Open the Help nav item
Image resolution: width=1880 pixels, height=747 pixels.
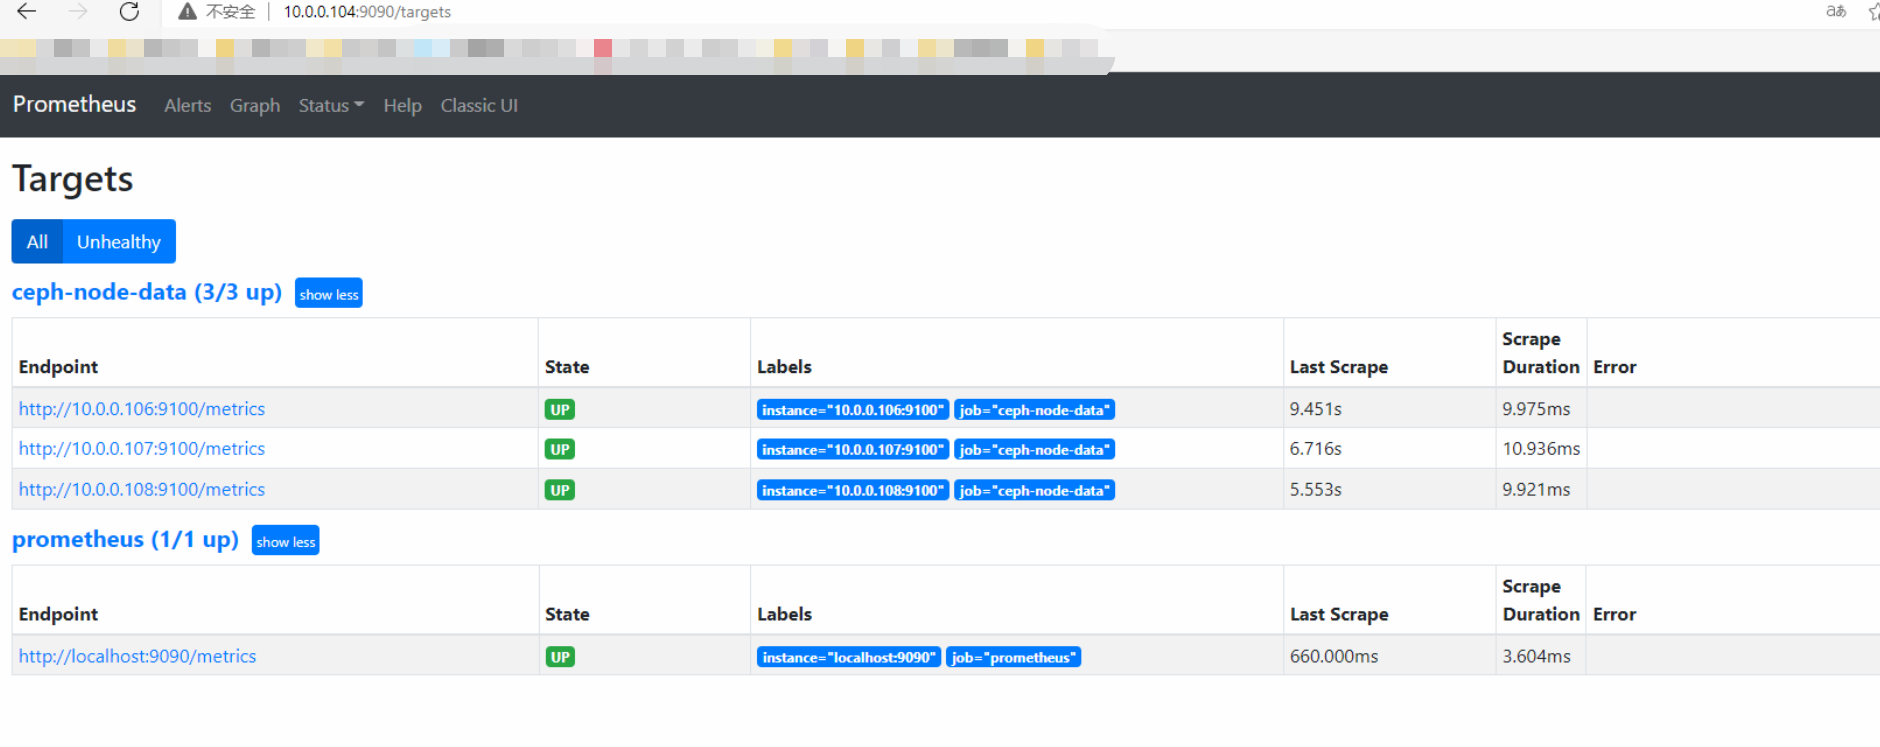tap(402, 105)
